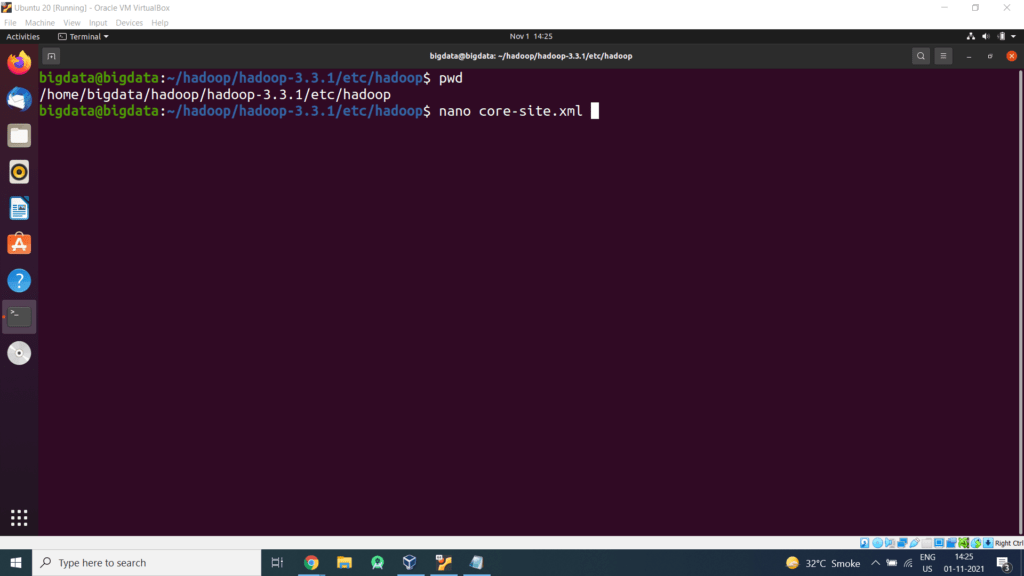Viewport: 1024px width, 576px height.
Task: Expand Ubuntu system menu arrow
Action: (1014, 37)
